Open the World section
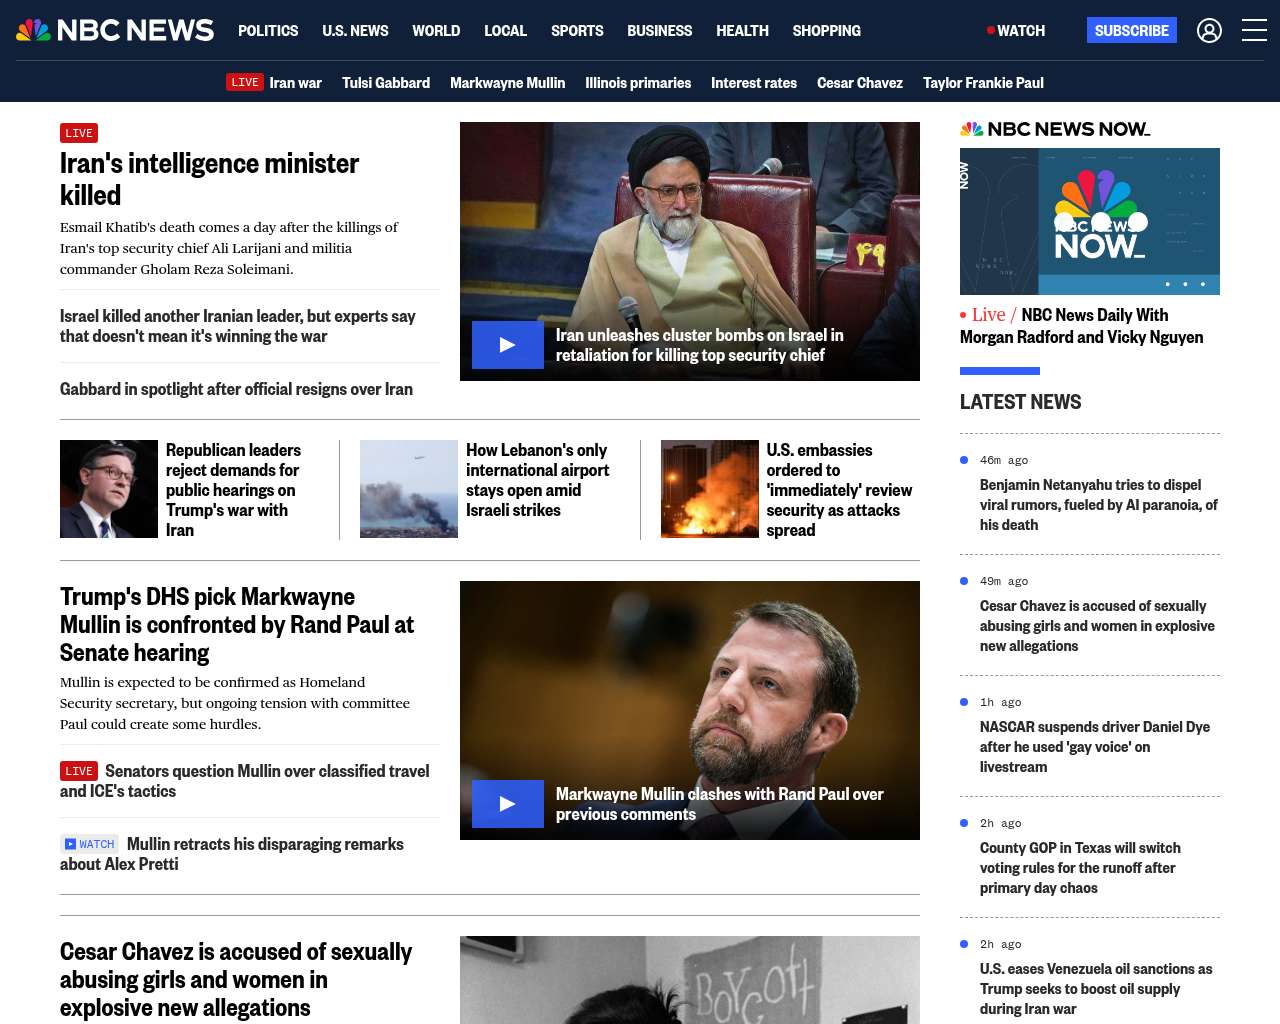 click(x=436, y=30)
